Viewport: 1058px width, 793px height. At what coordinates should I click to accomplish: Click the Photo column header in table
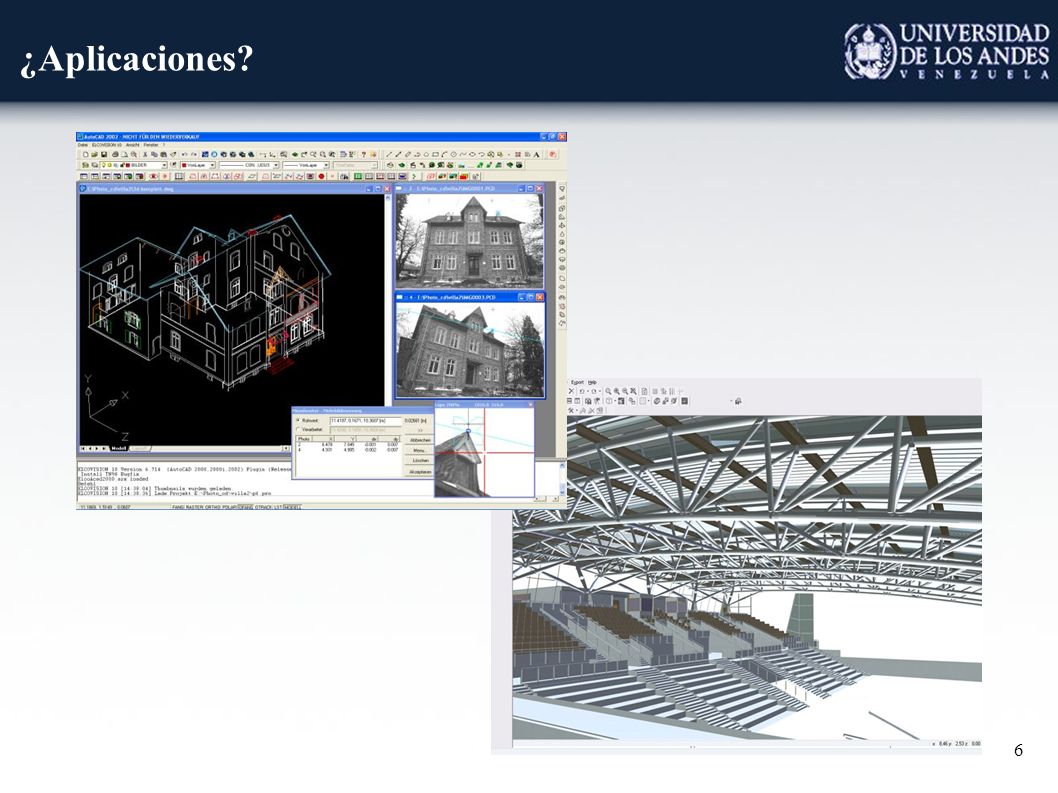coord(304,439)
